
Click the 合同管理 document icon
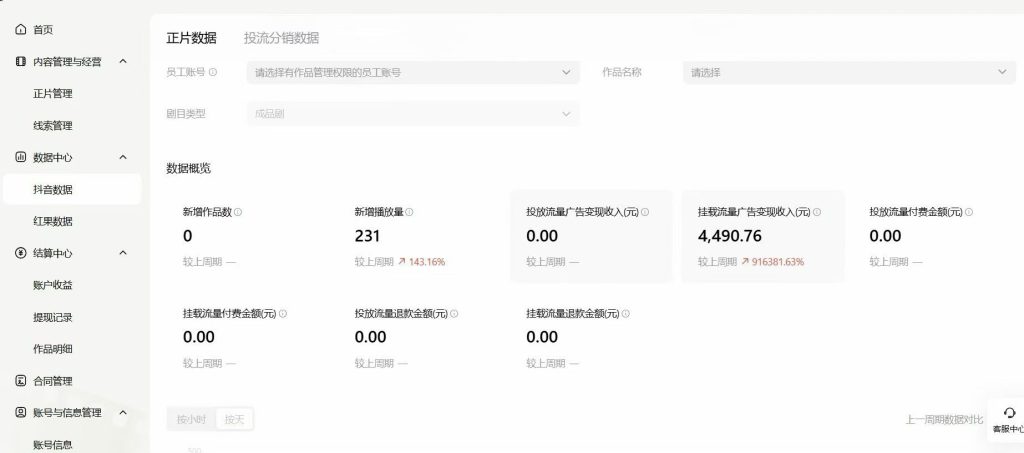(21, 381)
